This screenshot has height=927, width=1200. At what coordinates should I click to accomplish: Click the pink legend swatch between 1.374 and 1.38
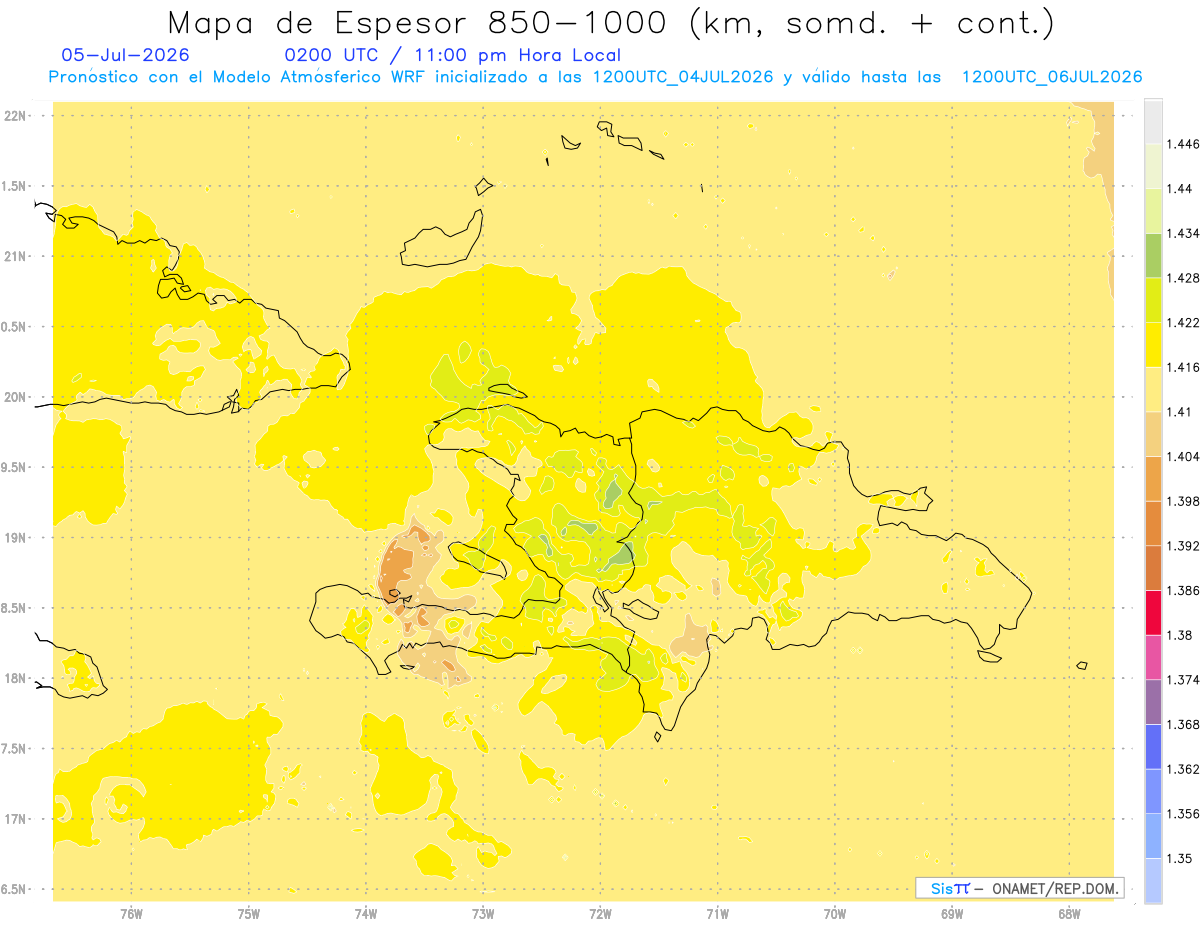pos(1153,658)
